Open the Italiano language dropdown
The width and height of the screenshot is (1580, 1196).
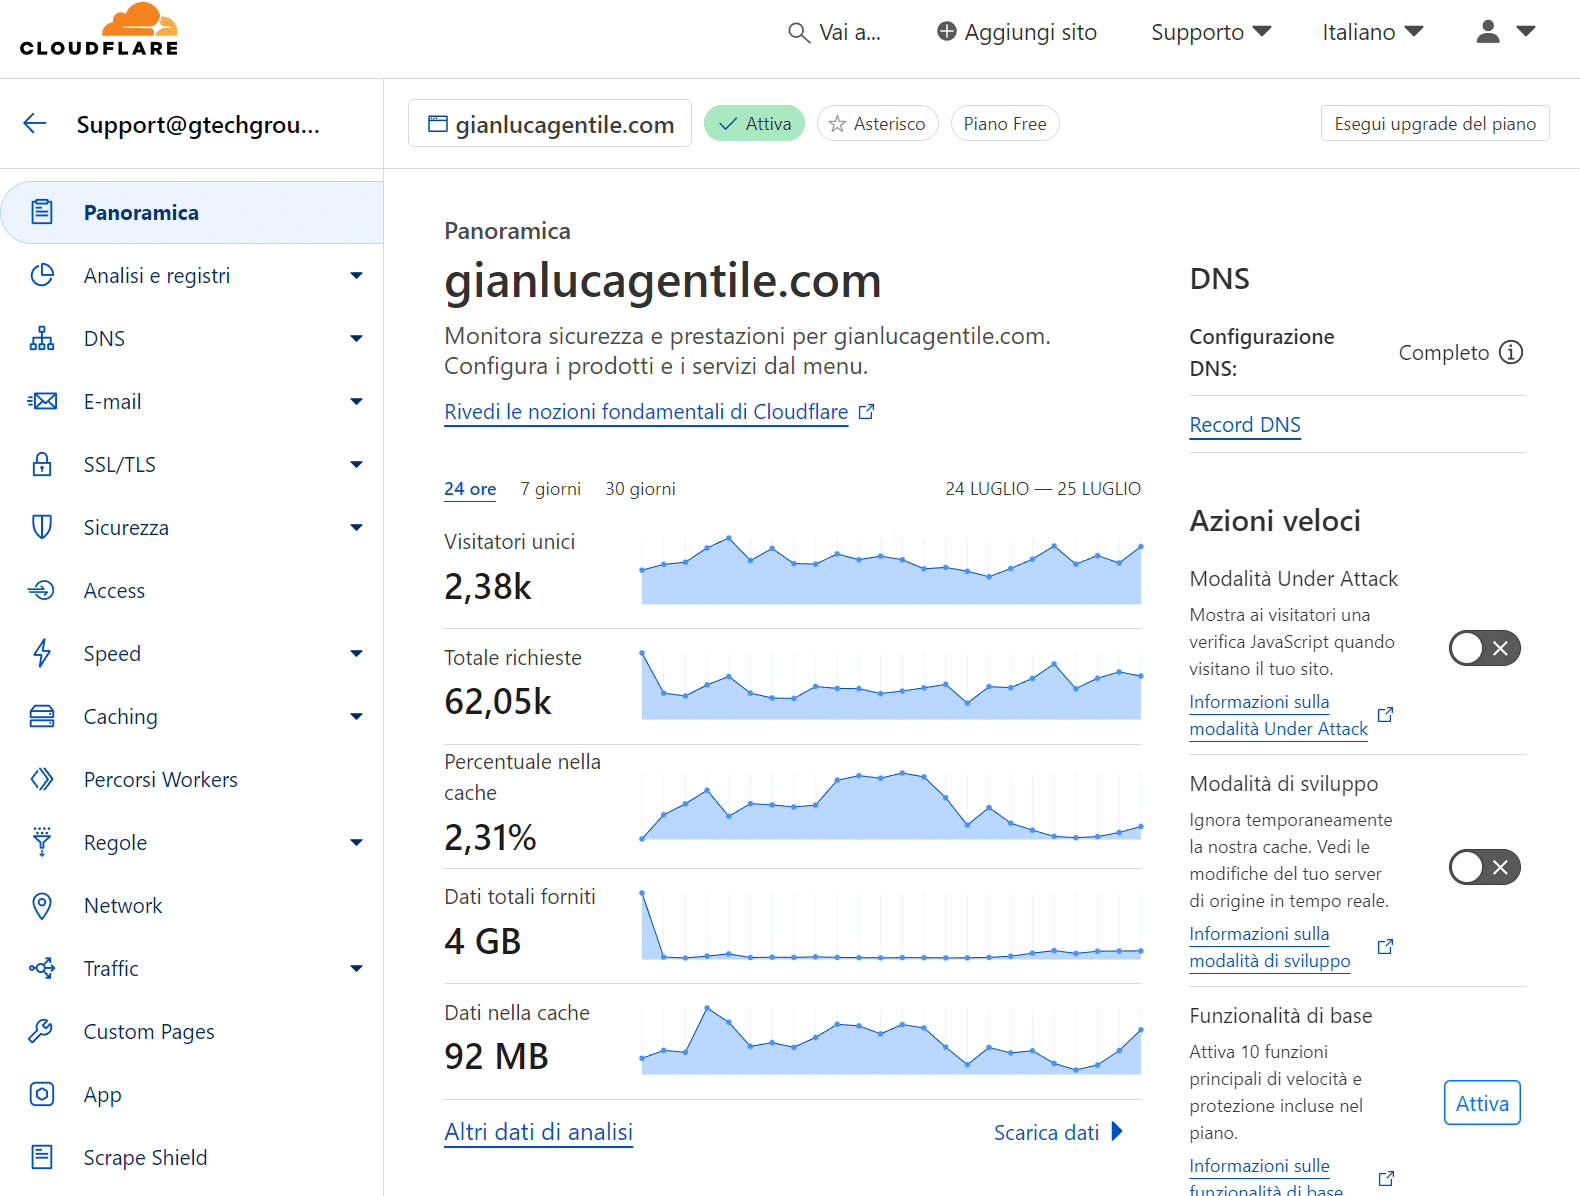click(1373, 32)
